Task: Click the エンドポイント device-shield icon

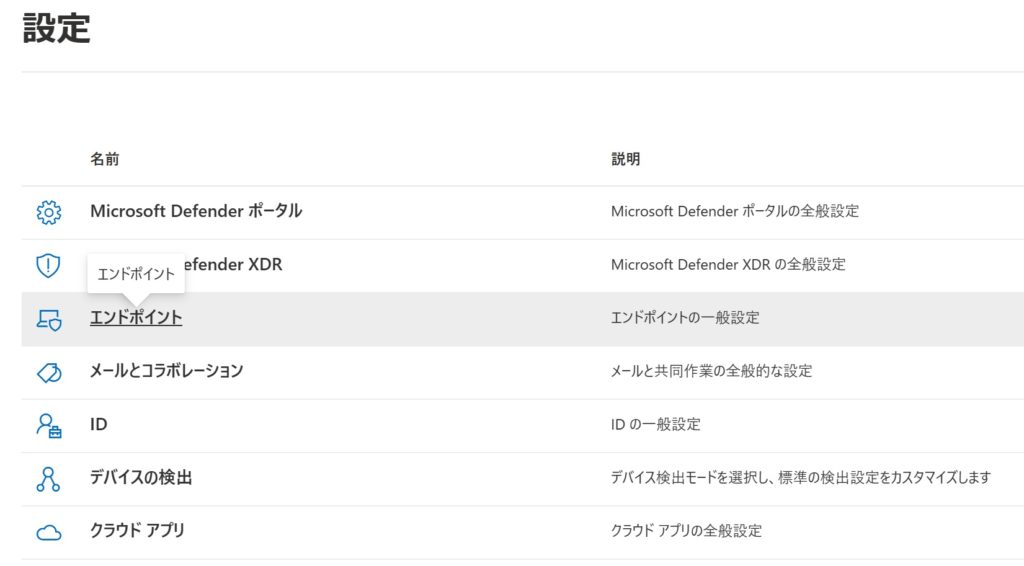Action: tap(48, 319)
